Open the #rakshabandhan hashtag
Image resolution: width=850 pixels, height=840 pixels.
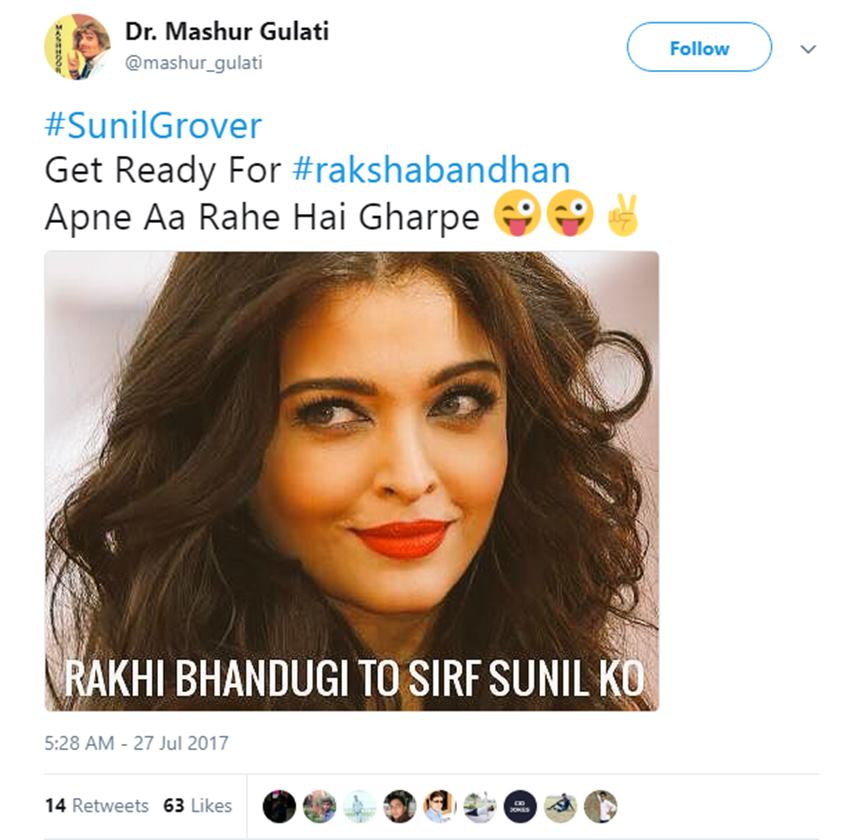(431, 169)
